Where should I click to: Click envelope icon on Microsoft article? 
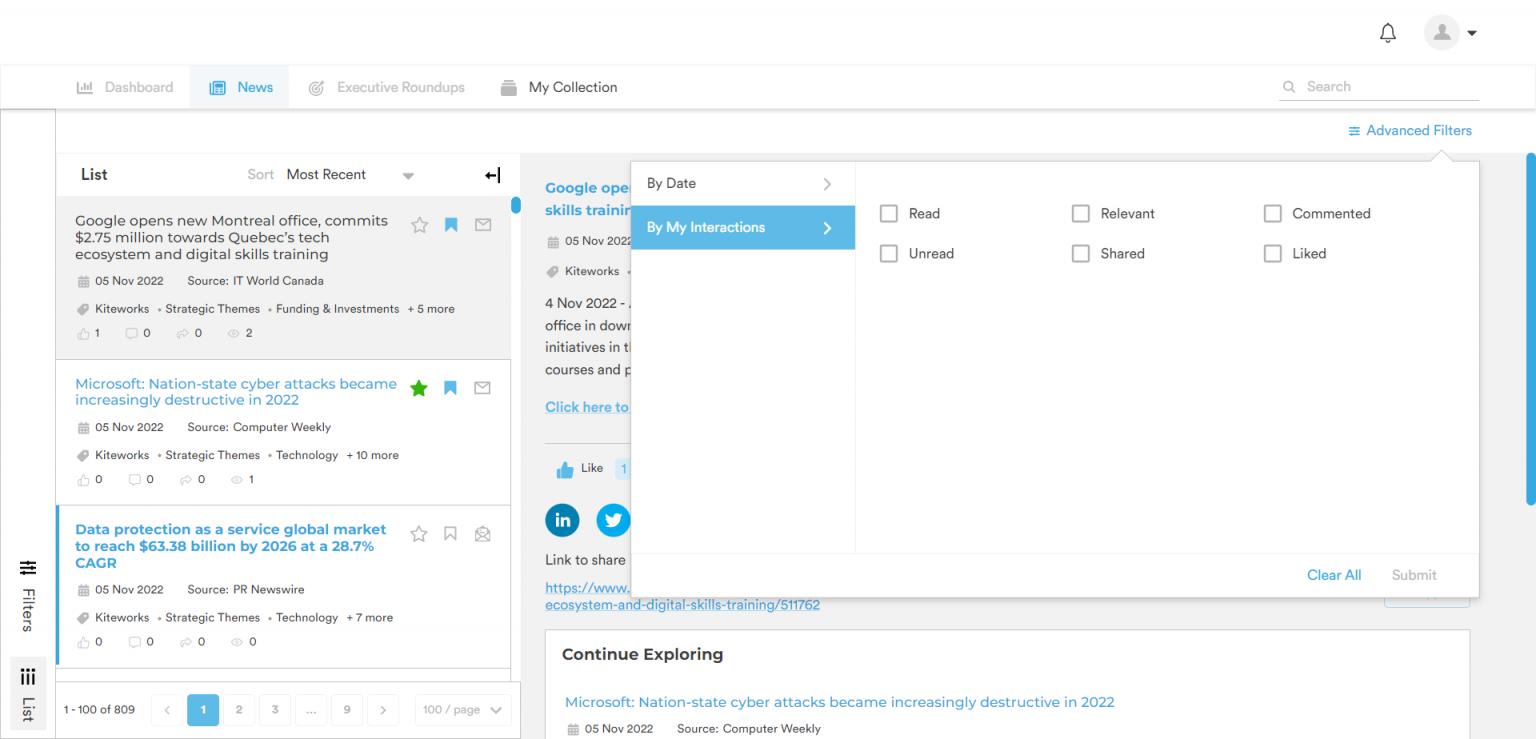tap(482, 388)
